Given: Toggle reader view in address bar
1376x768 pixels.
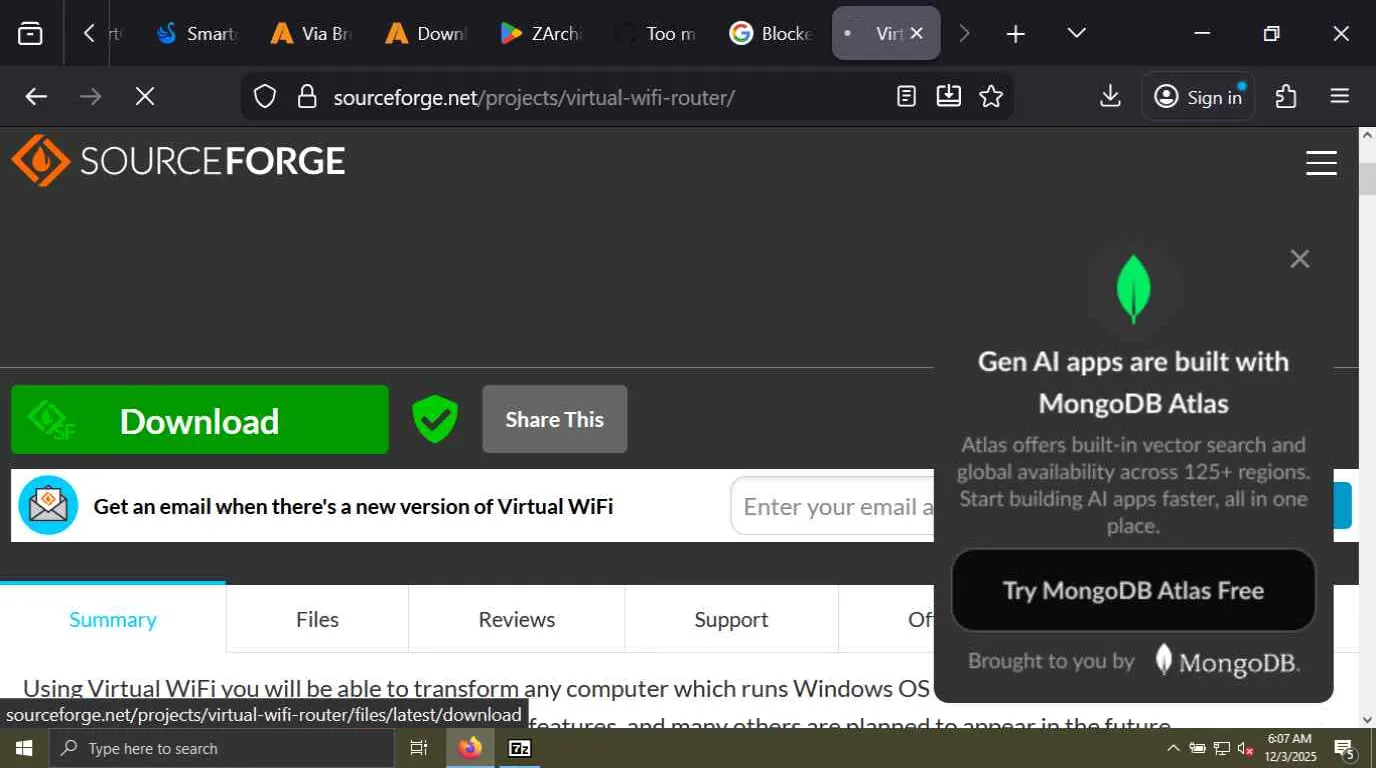Looking at the screenshot, I should pyautogui.click(x=906, y=97).
